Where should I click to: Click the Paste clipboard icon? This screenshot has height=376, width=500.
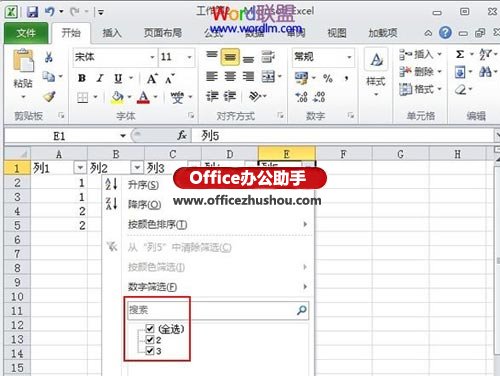tap(23, 61)
